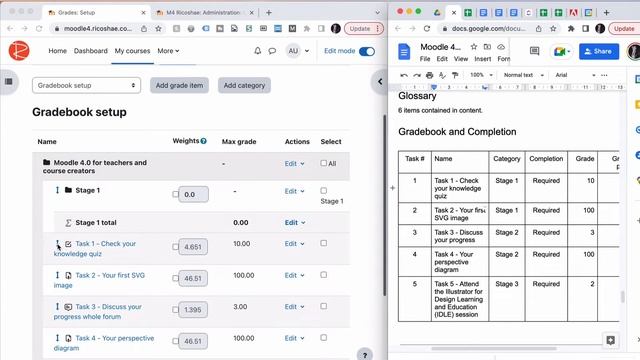Bookmark the Moodle page with star

(158, 29)
